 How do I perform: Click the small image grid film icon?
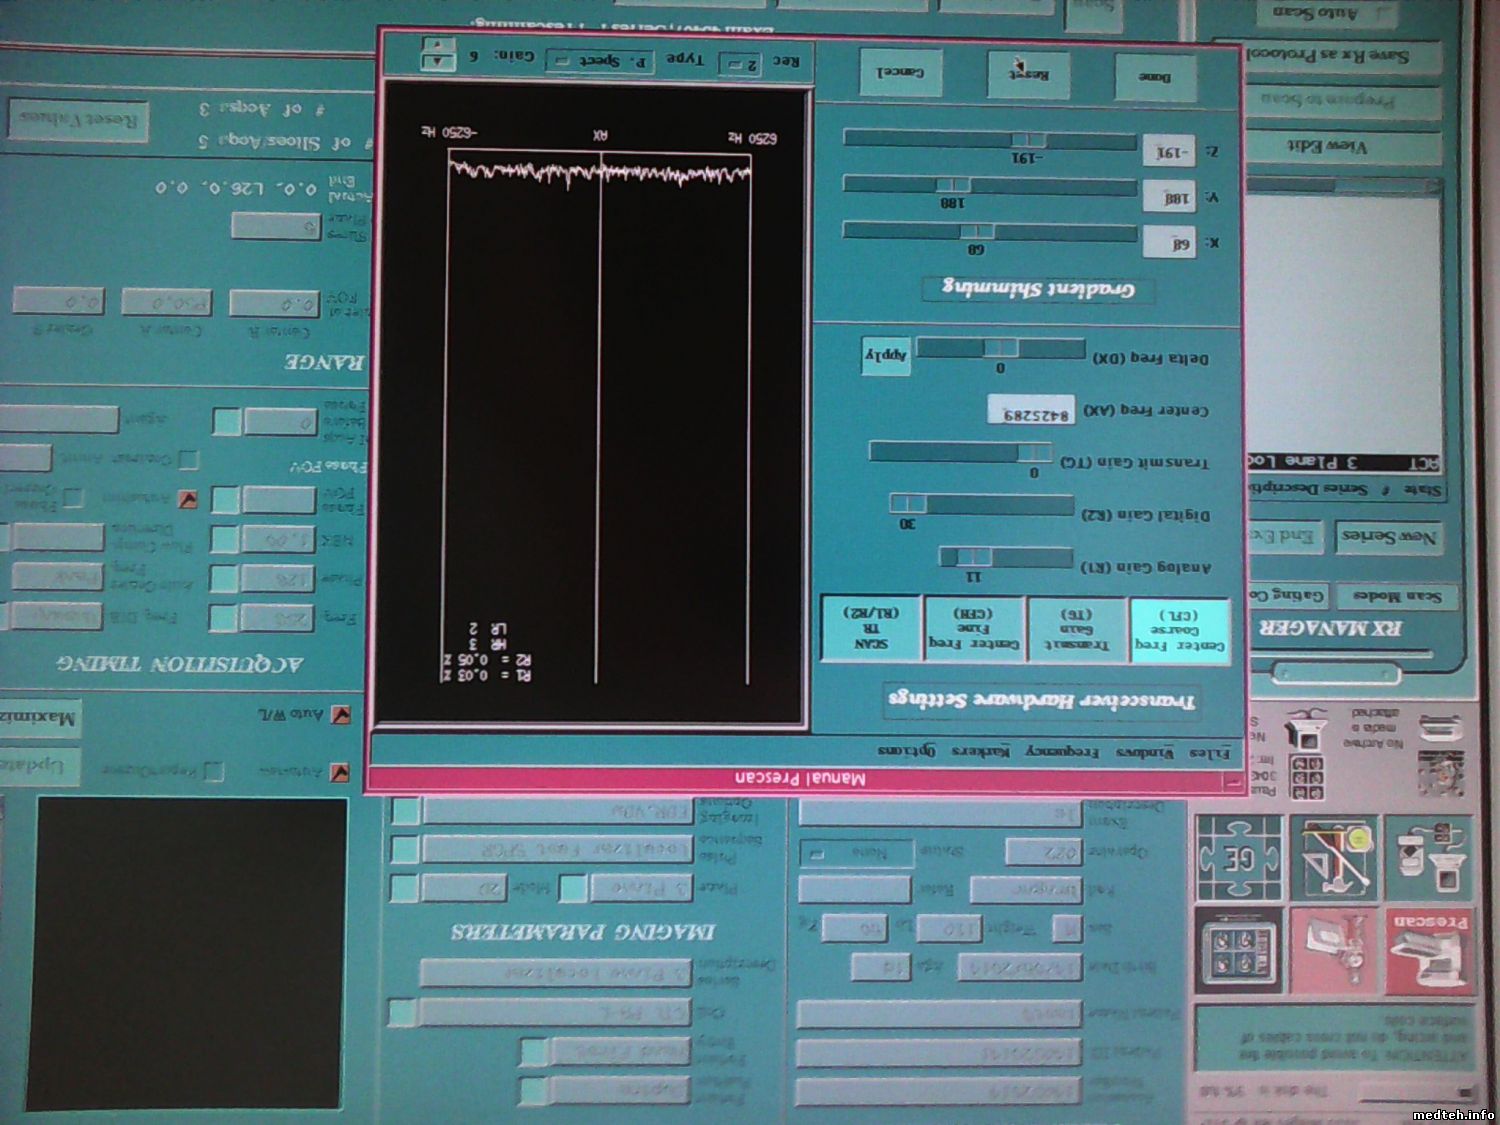(1308, 777)
